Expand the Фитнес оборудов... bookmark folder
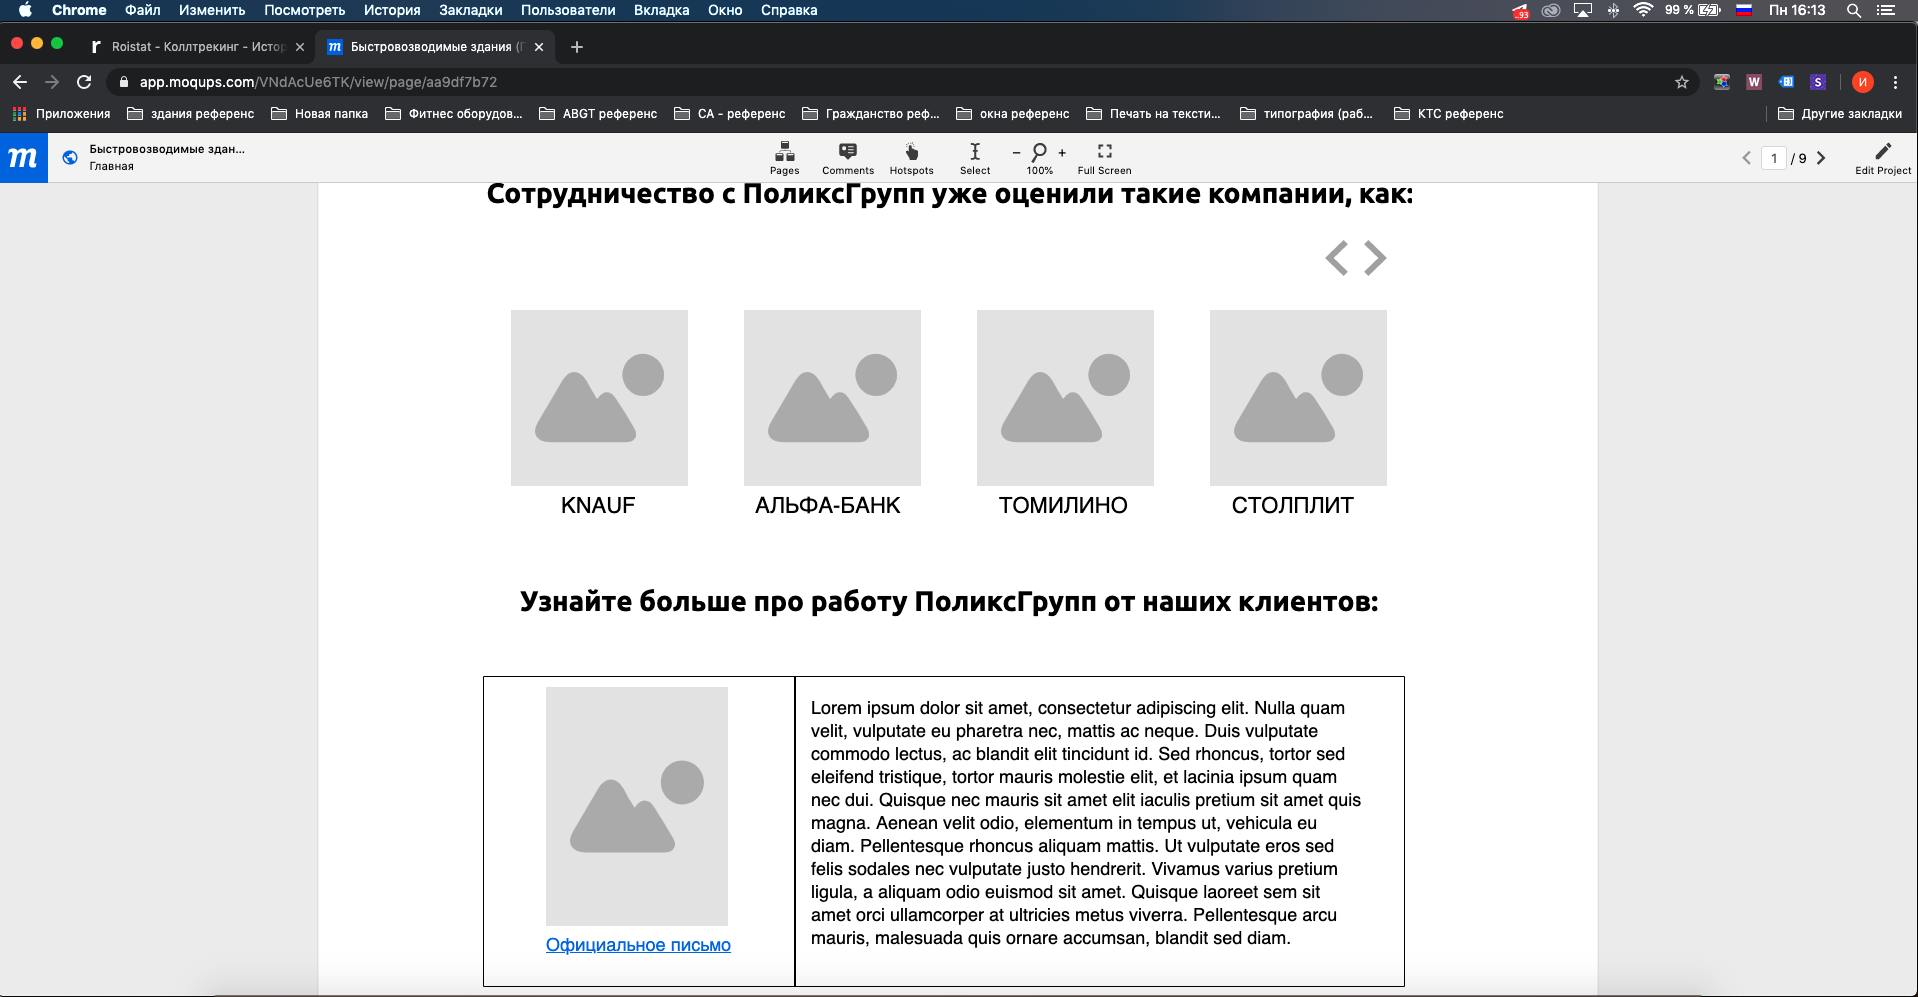Screen dimensions: 1918x997 (x=454, y=114)
